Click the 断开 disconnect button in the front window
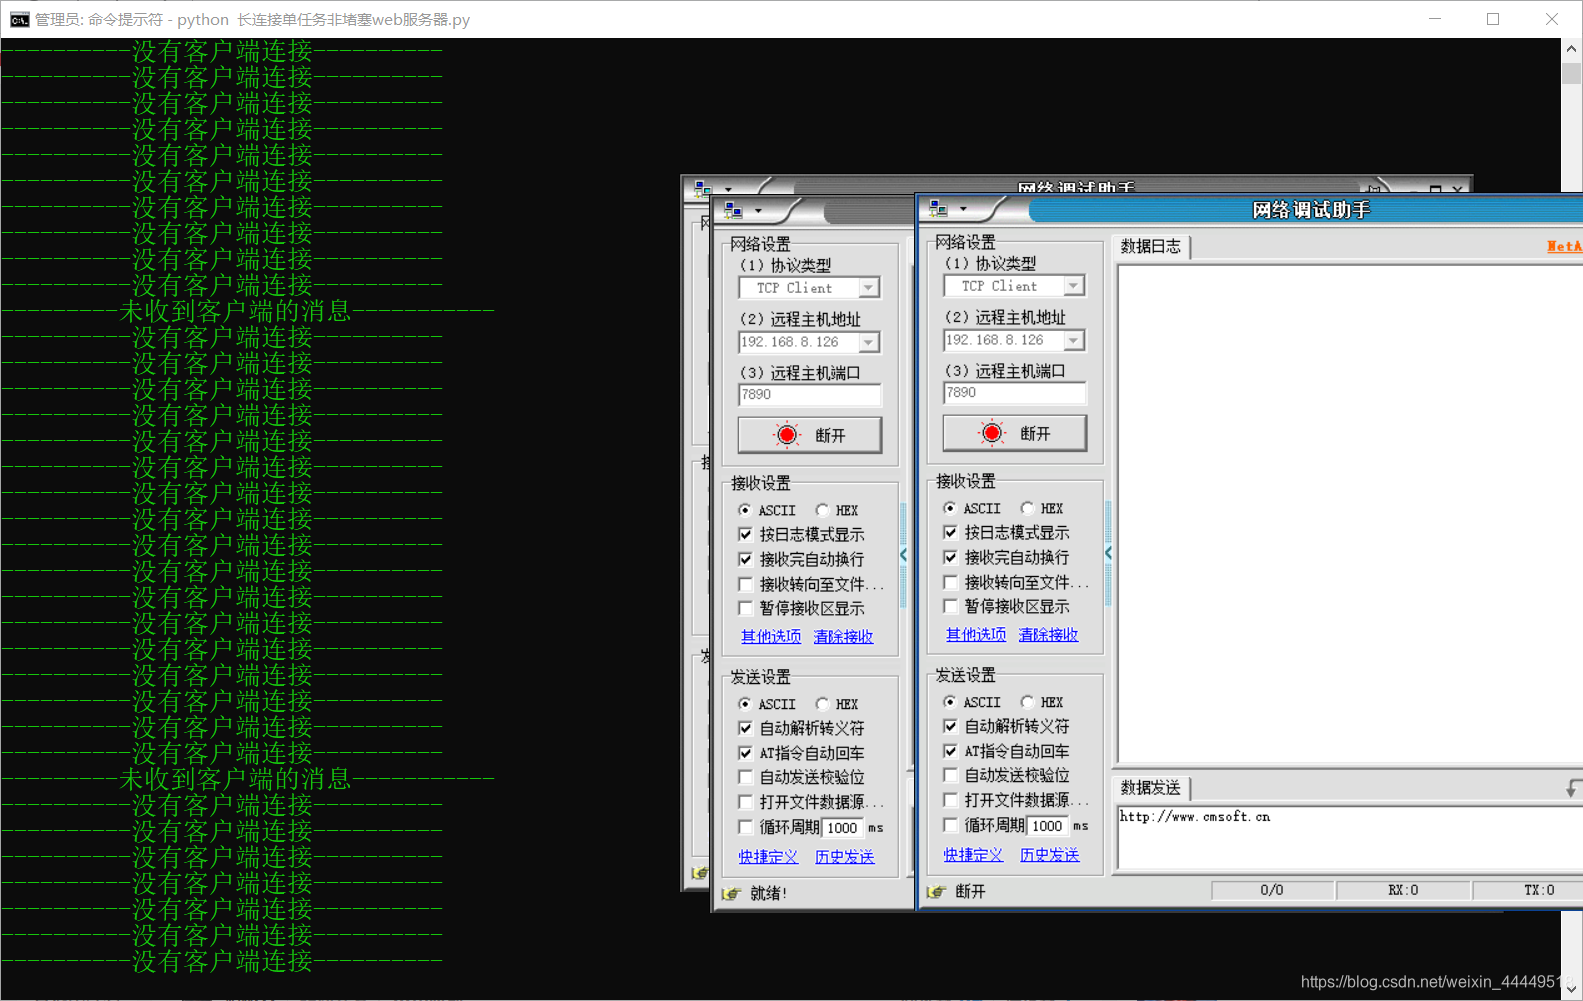The width and height of the screenshot is (1583, 1001). (1014, 433)
